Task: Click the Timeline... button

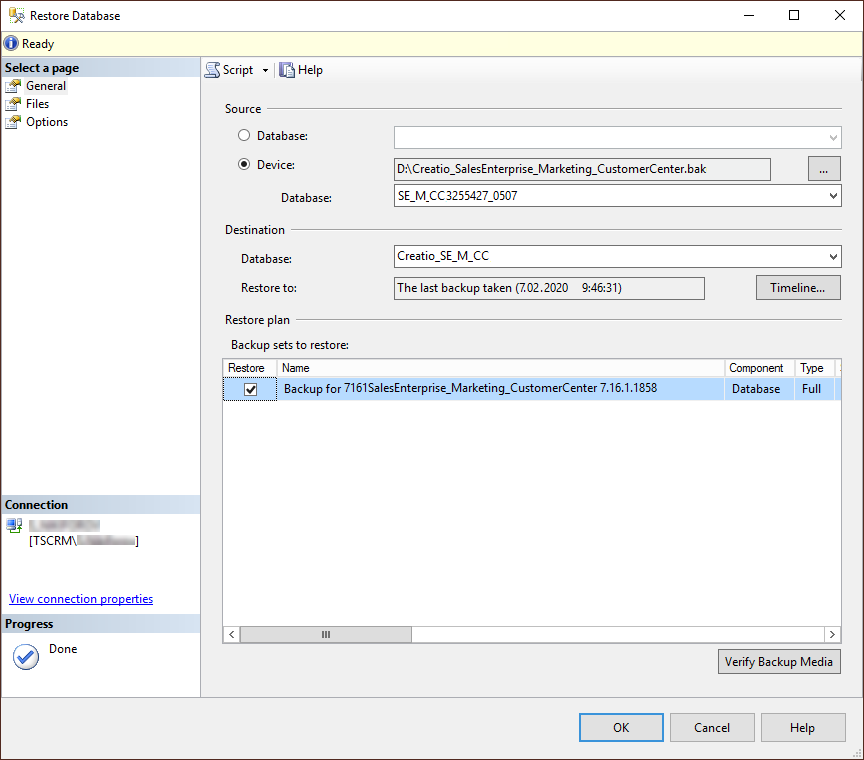Action: (797, 288)
